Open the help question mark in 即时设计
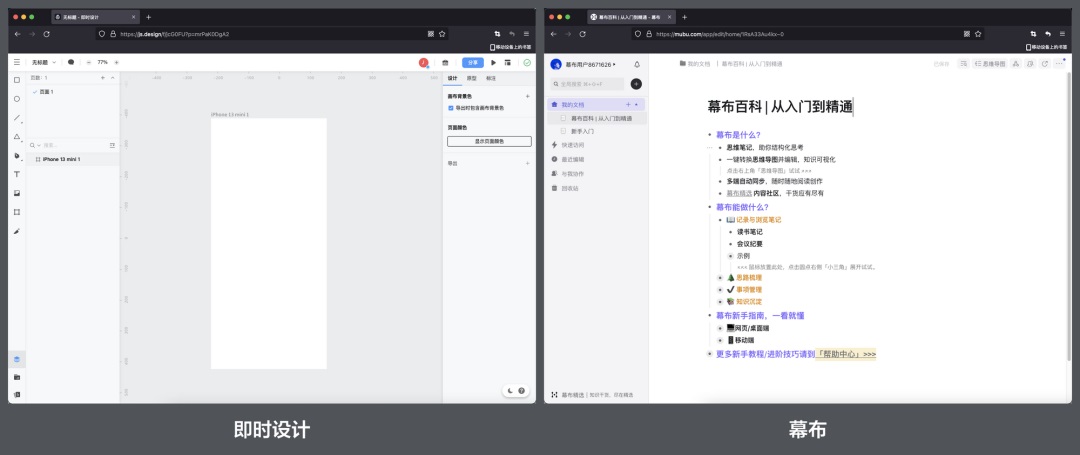Image resolution: width=1080 pixels, height=455 pixels. [x=521, y=390]
